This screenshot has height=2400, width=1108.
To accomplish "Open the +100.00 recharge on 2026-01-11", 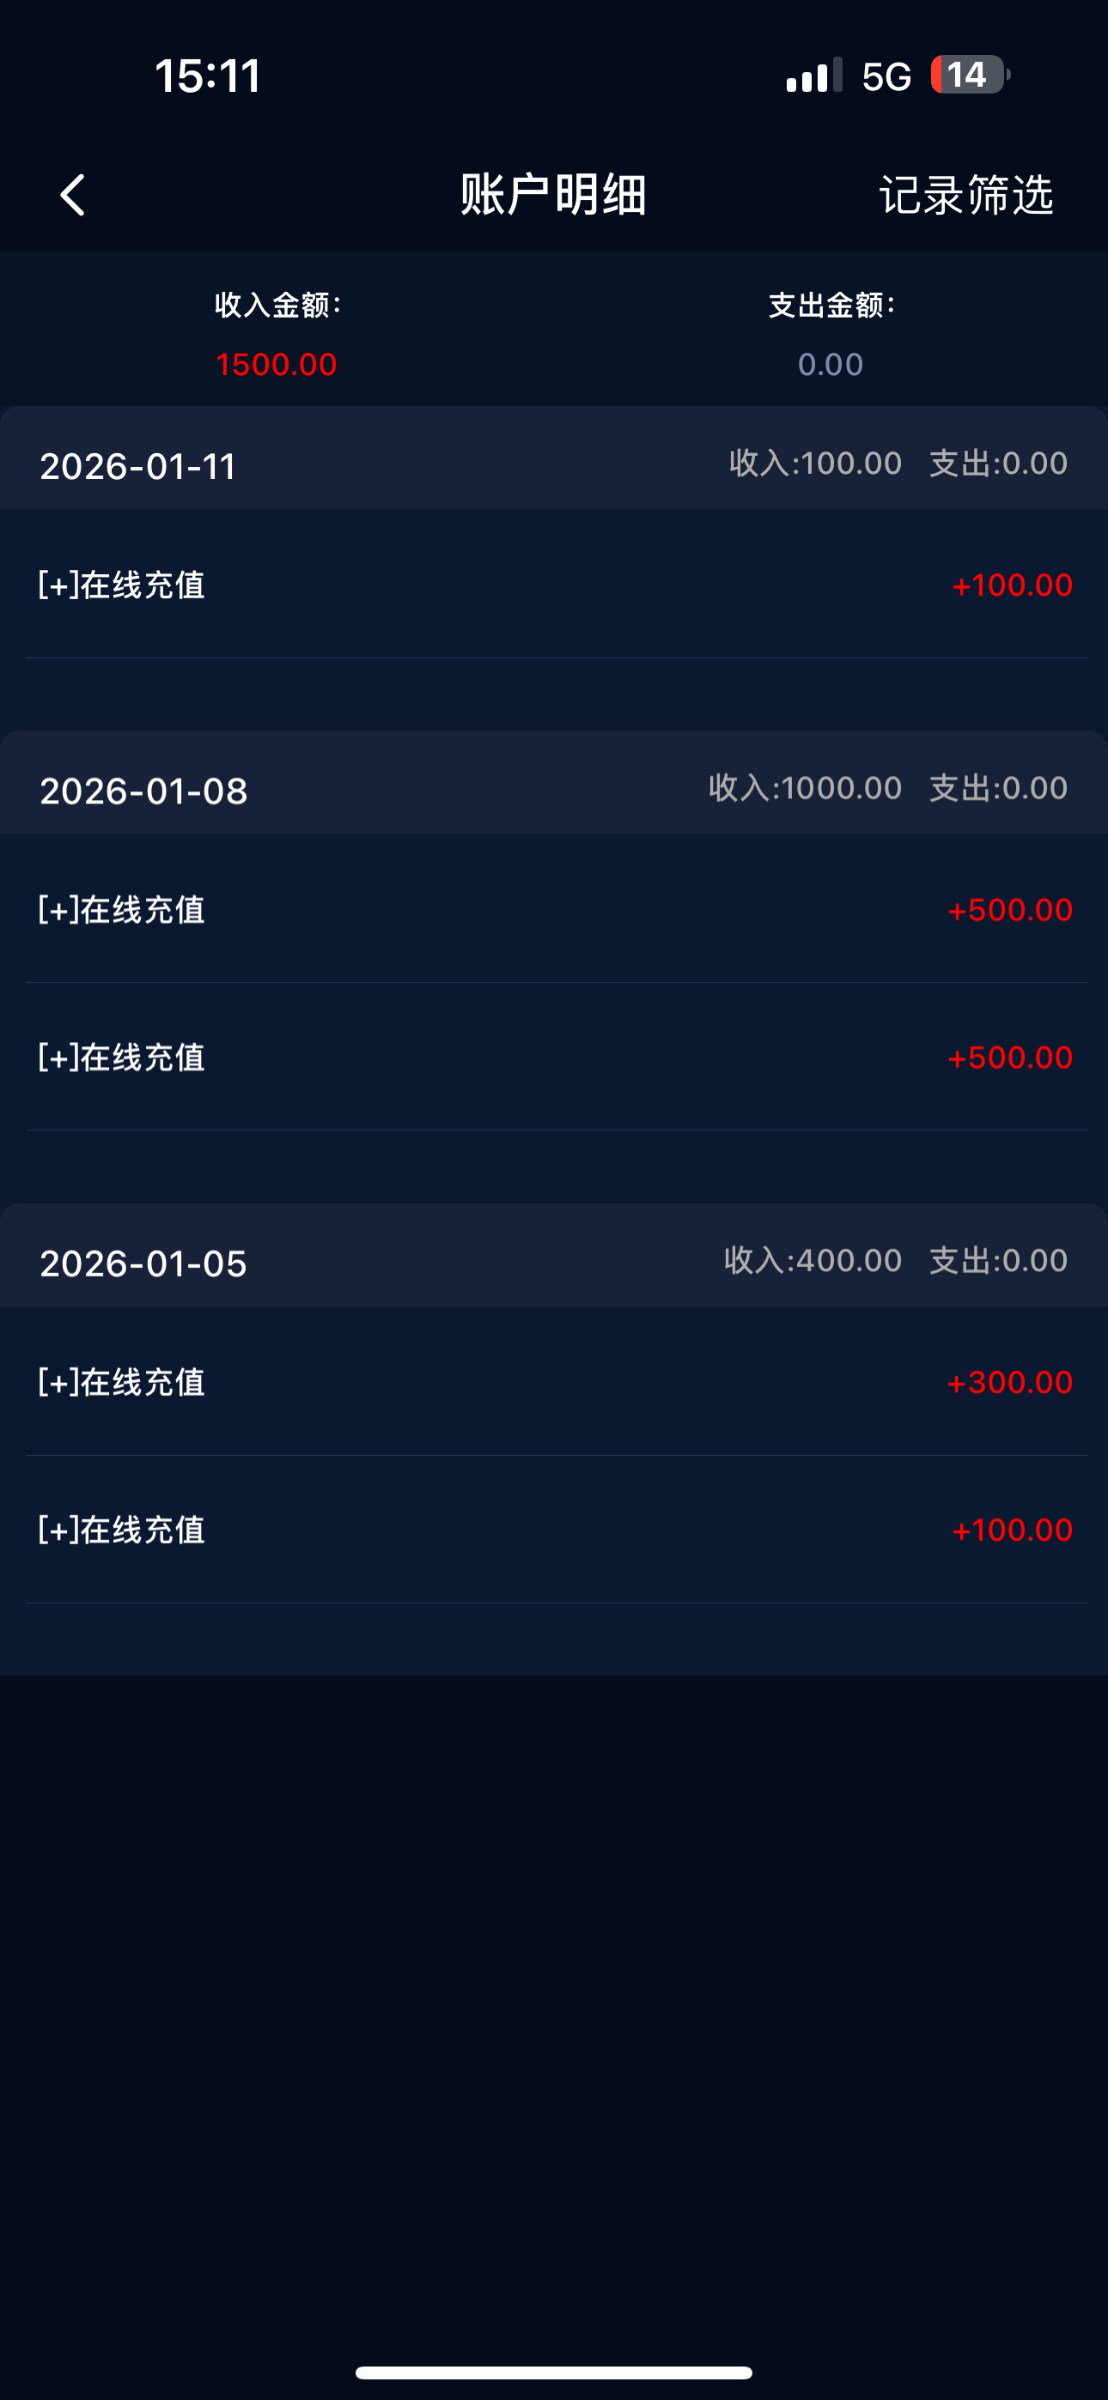I will tap(554, 585).
